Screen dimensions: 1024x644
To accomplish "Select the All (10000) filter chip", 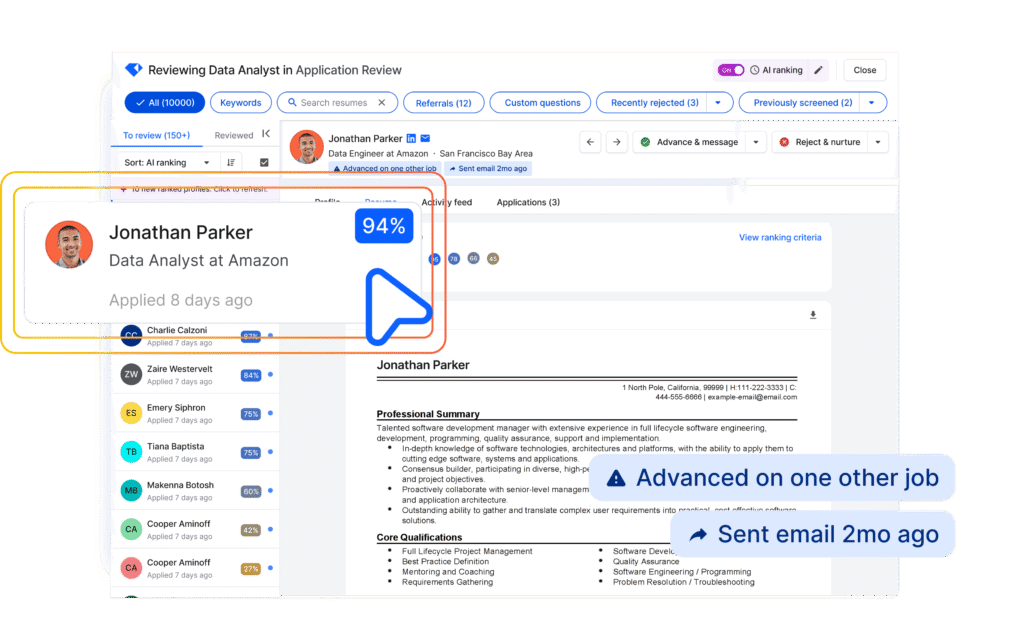I will pyautogui.click(x=164, y=102).
